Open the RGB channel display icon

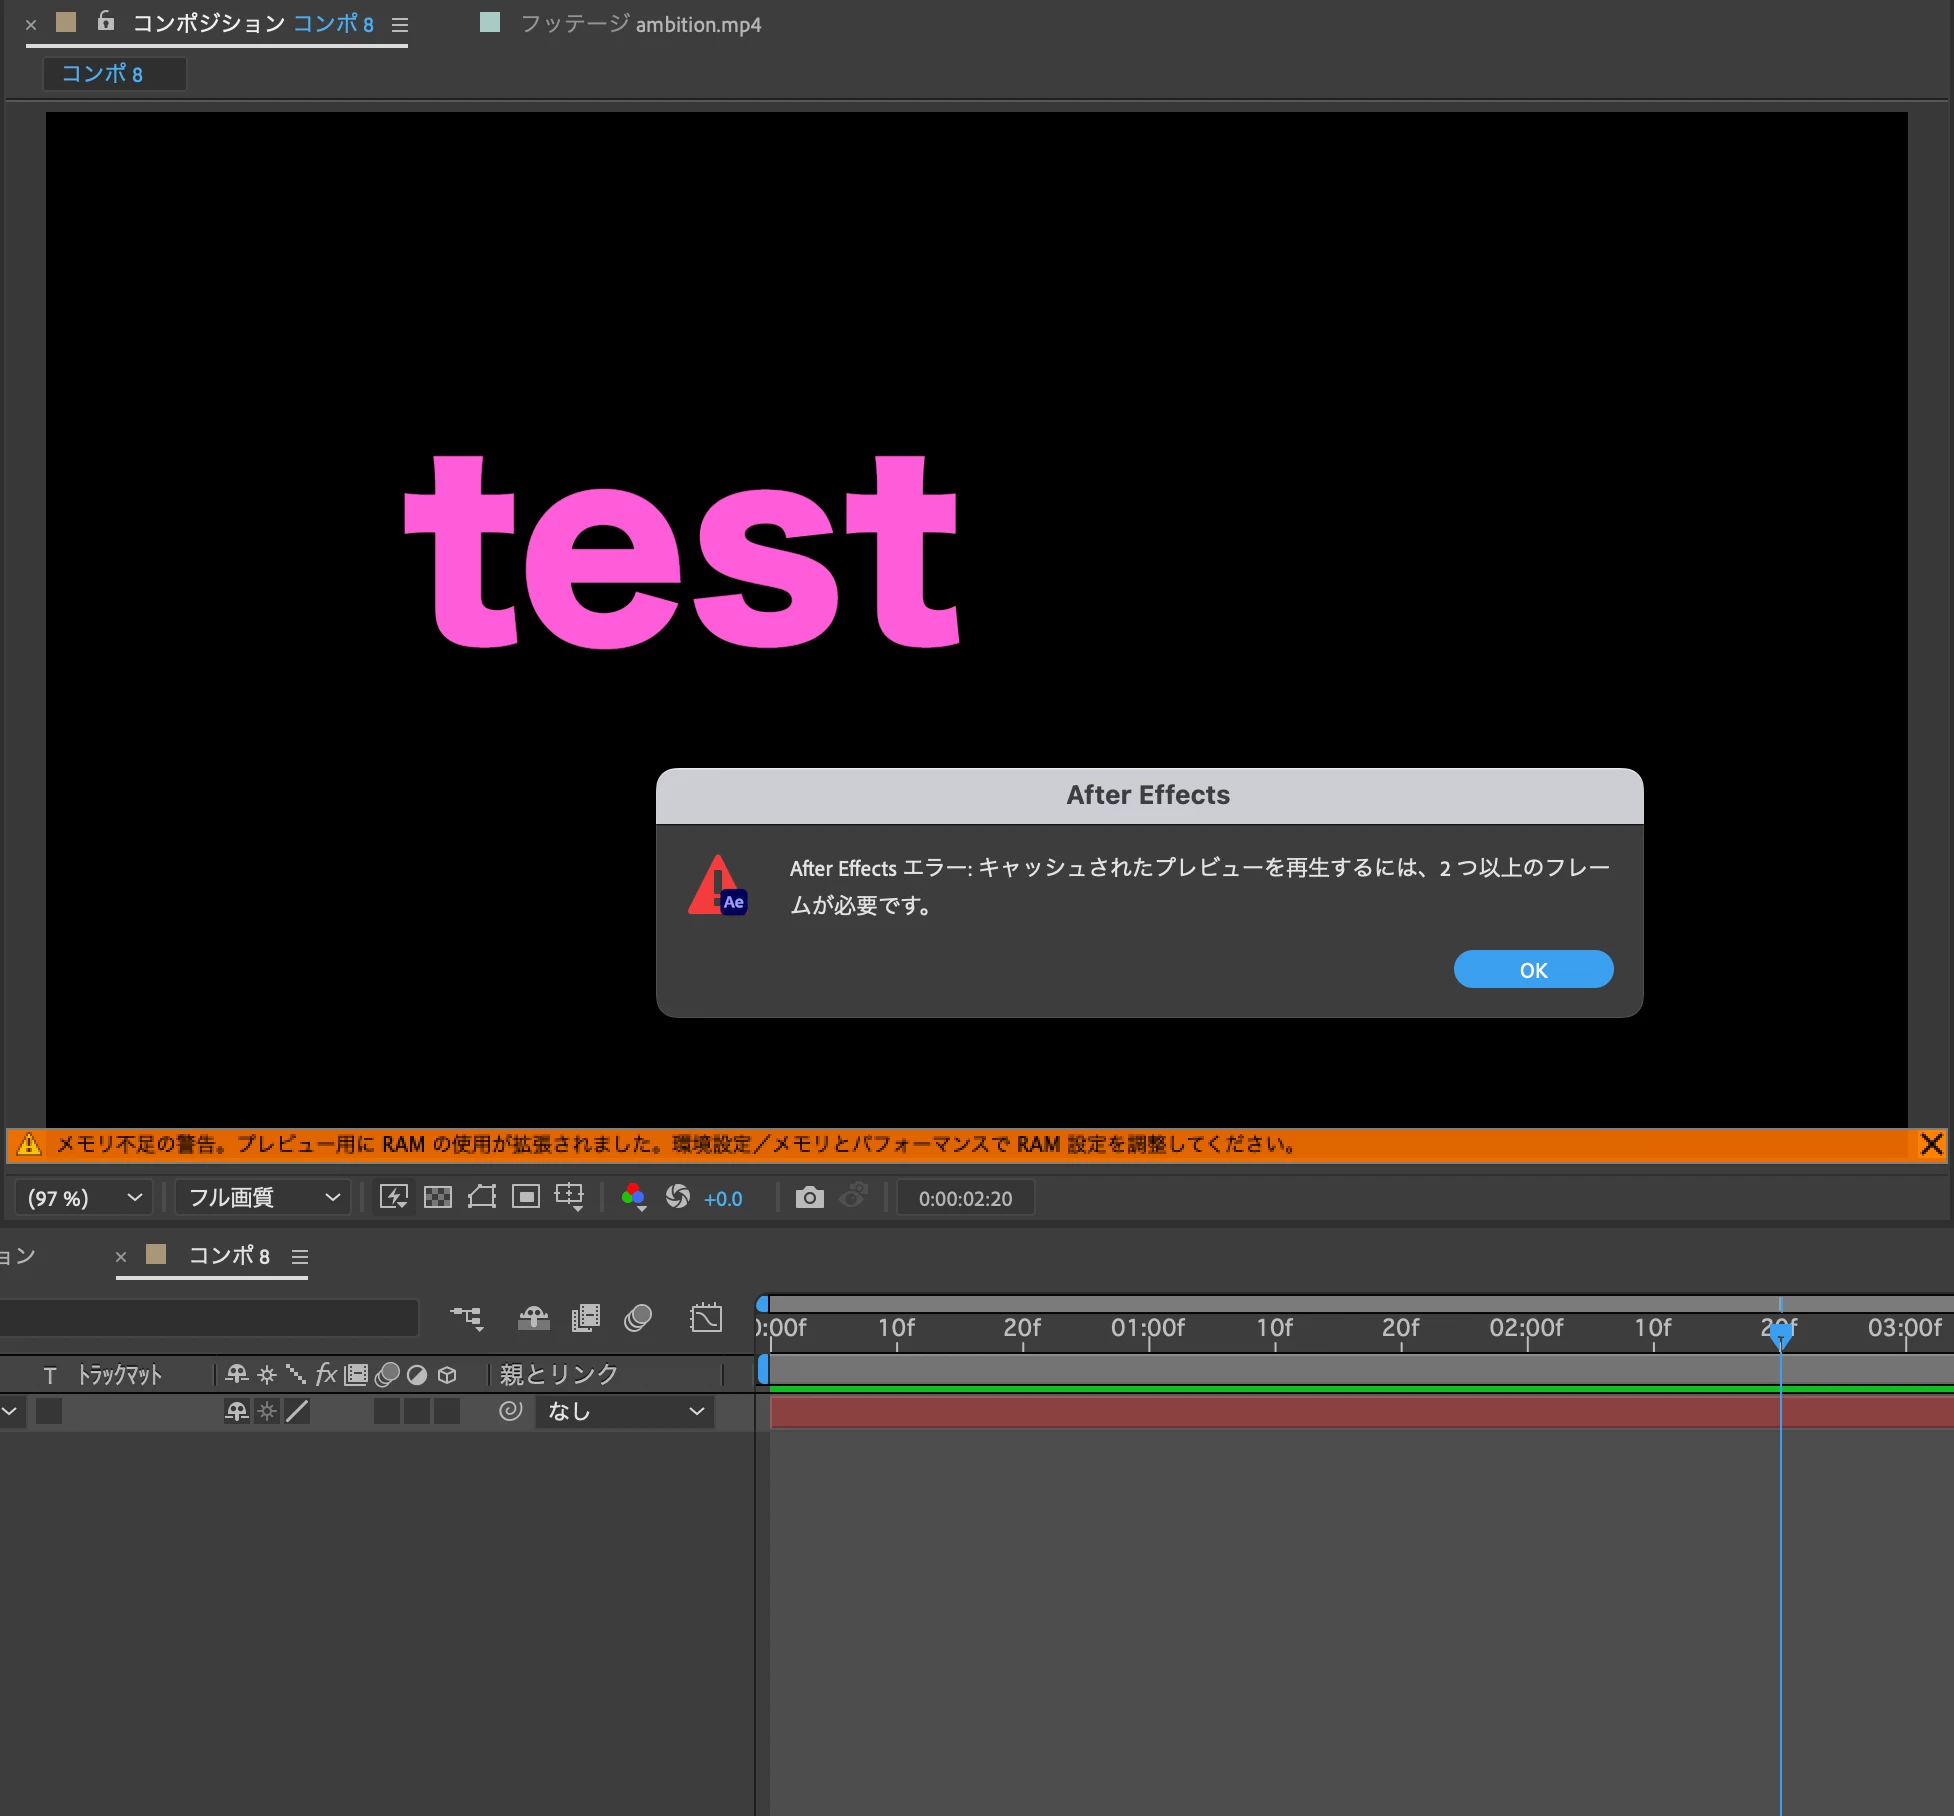[x=633, y=1197]
